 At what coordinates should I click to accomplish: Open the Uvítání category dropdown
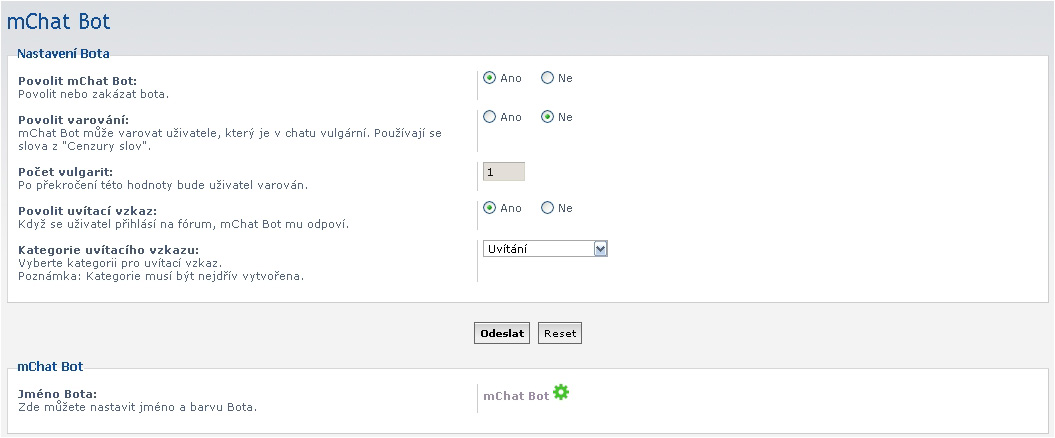[x=545, y=249]
